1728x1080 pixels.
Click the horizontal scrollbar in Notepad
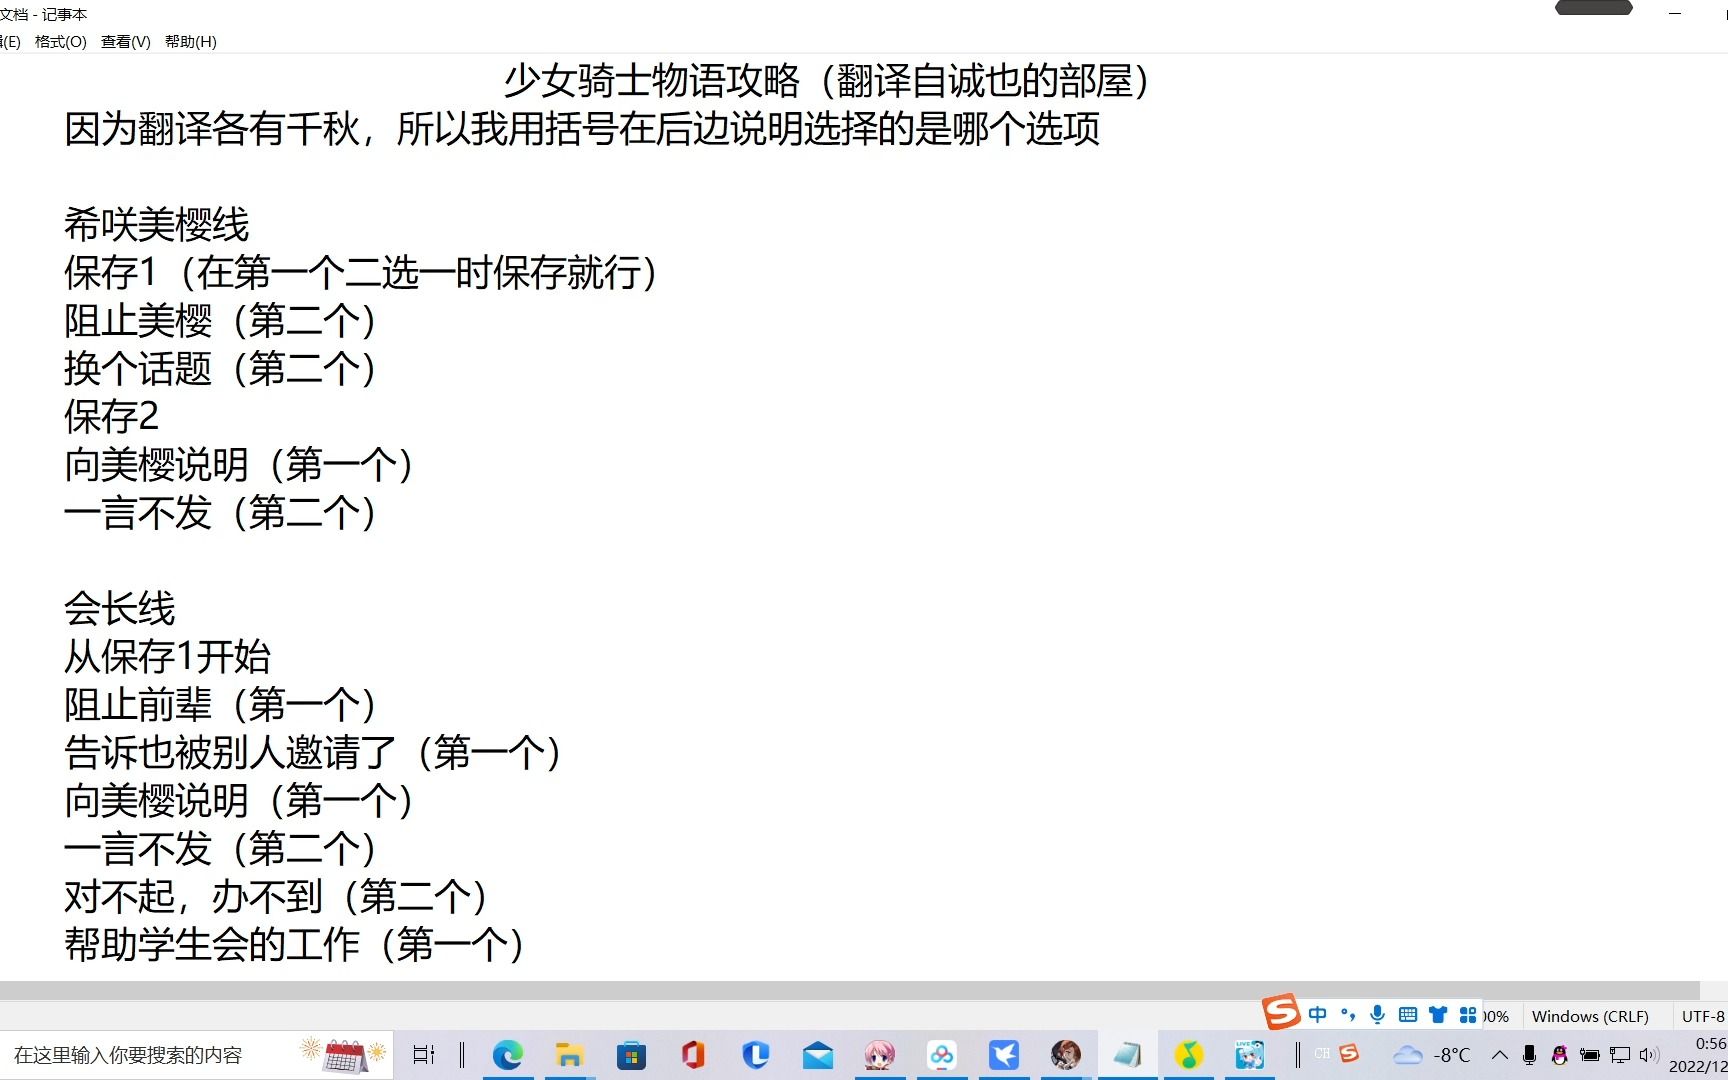pyautogui.click(x=849, y=990)
